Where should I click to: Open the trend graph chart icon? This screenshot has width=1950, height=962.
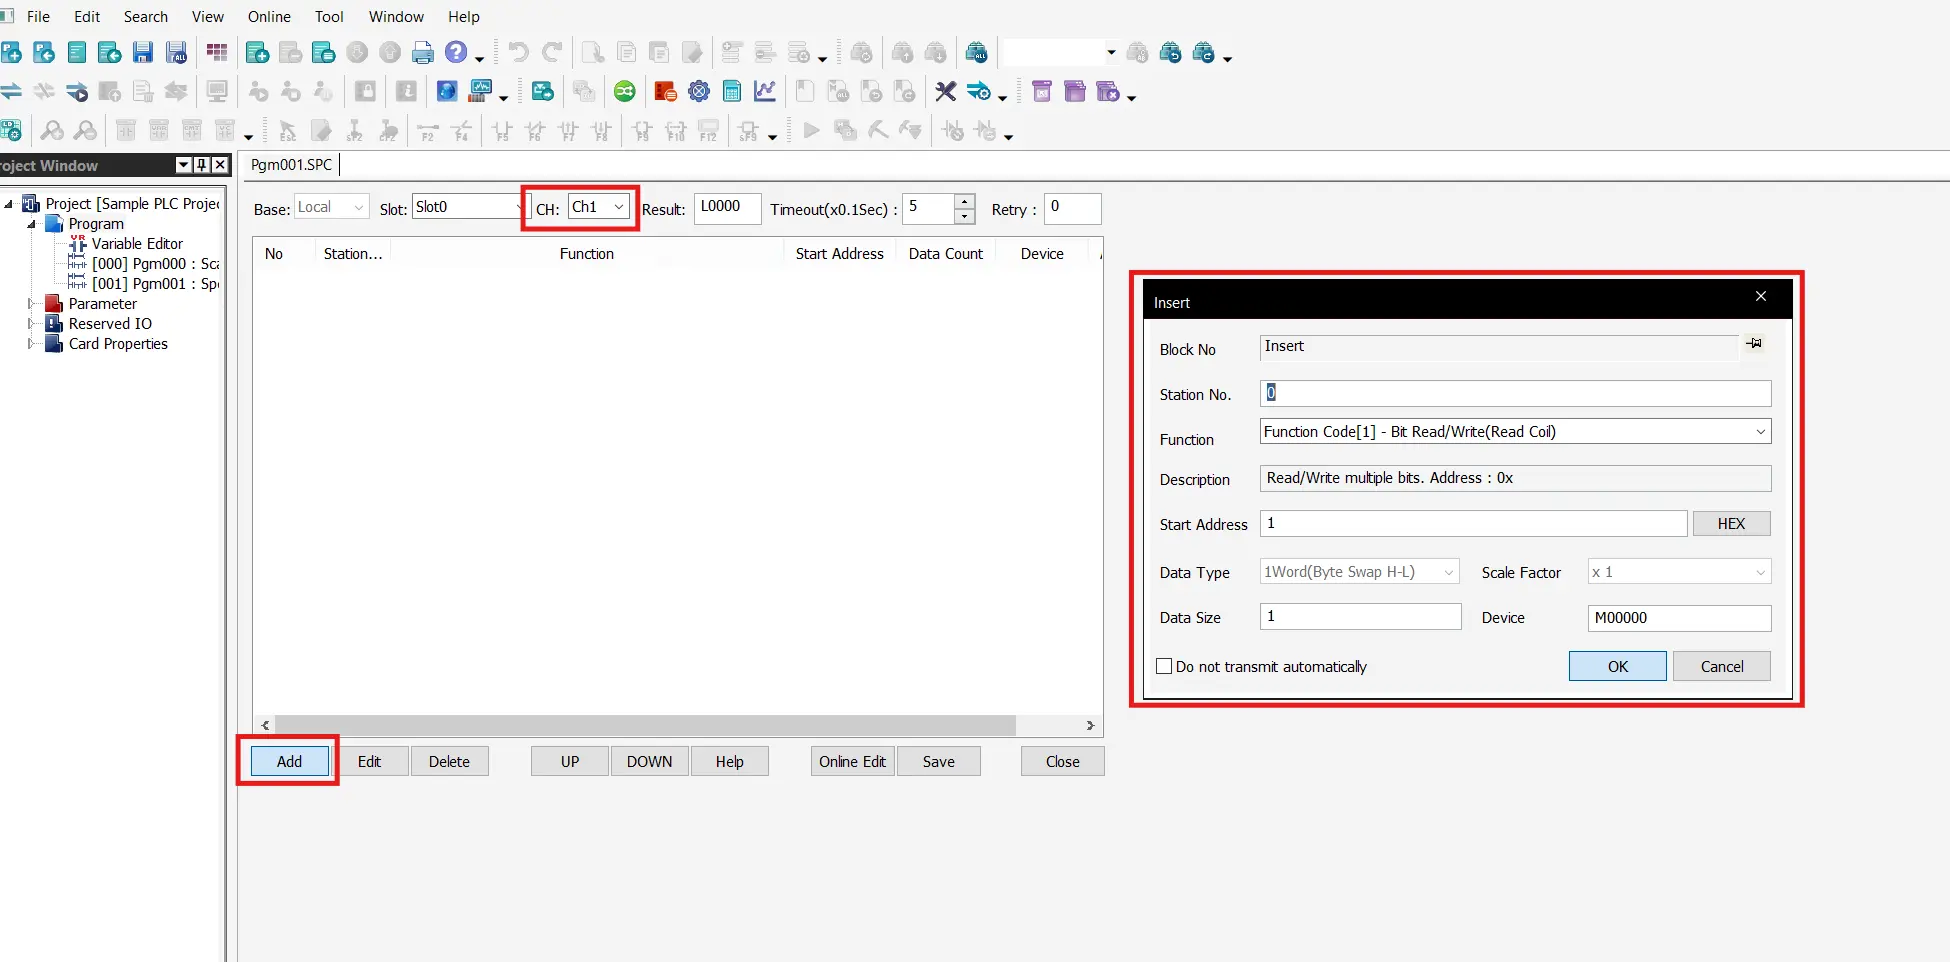[x=765, y=92]
